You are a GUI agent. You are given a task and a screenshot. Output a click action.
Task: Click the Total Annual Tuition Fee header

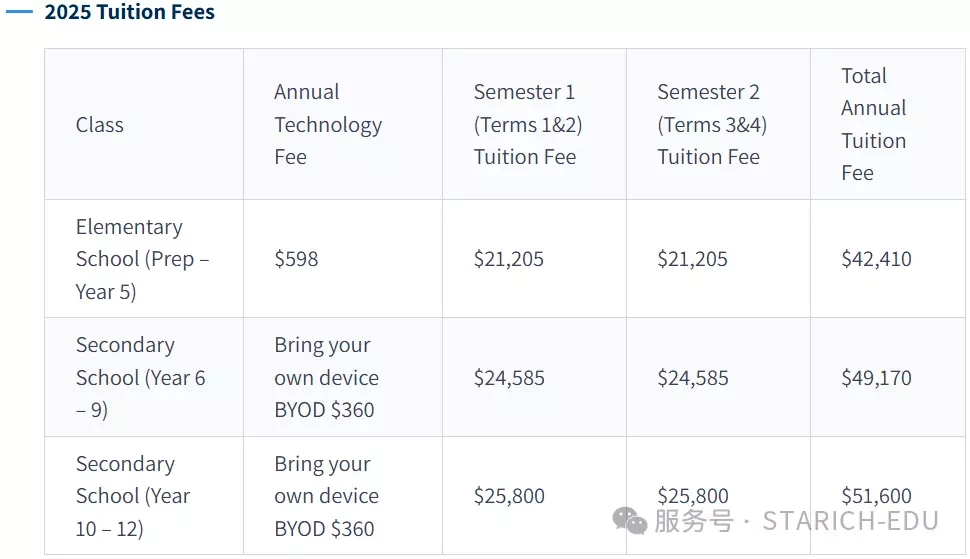pos(873,124)
